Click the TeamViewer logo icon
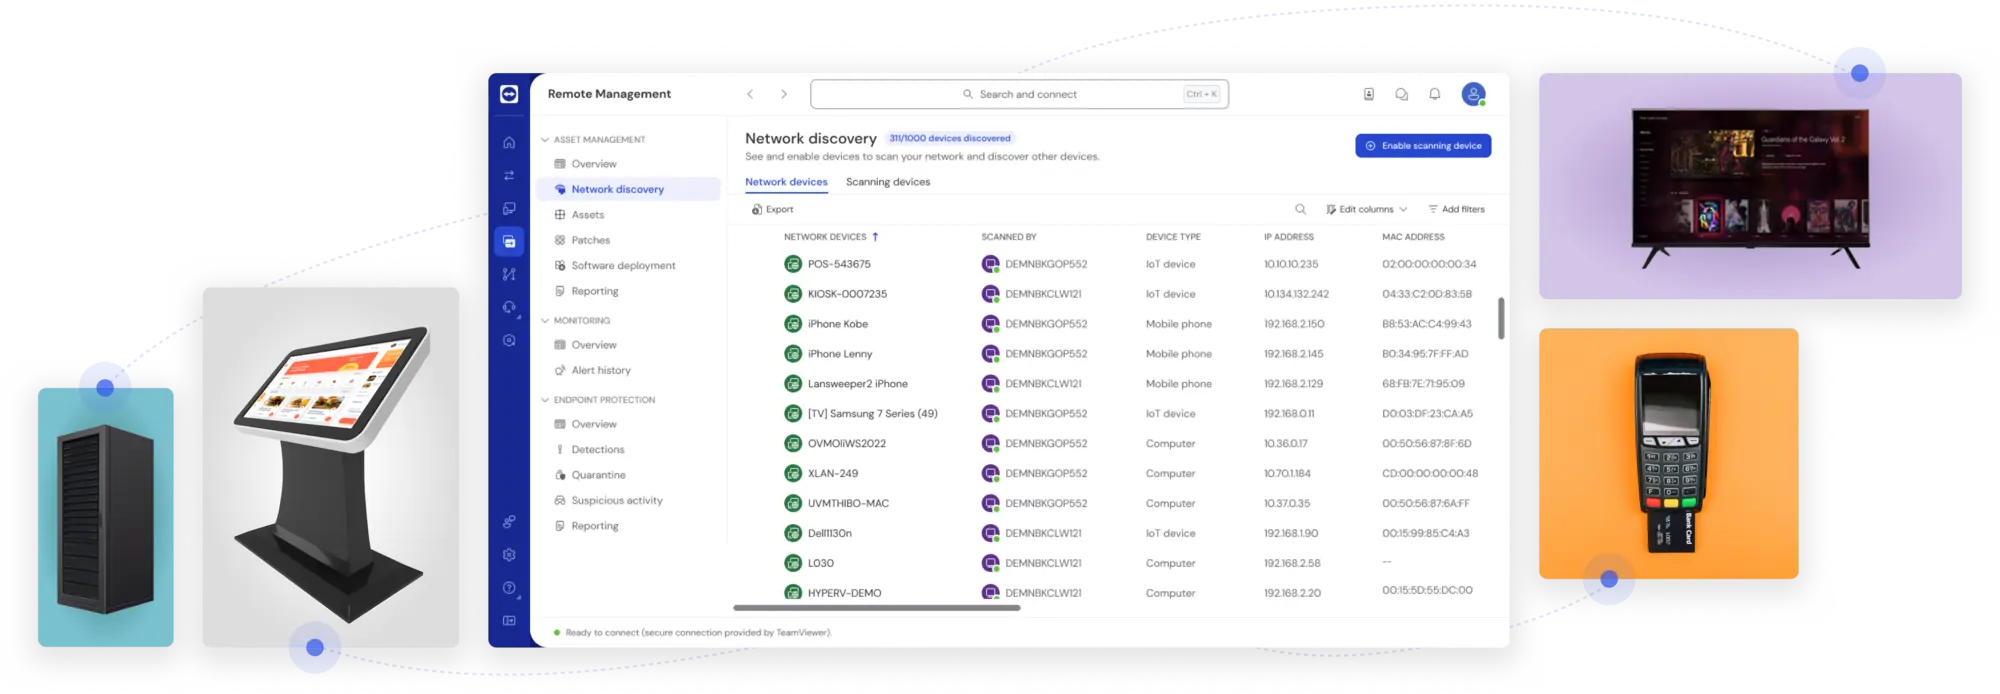 point(509,94)
